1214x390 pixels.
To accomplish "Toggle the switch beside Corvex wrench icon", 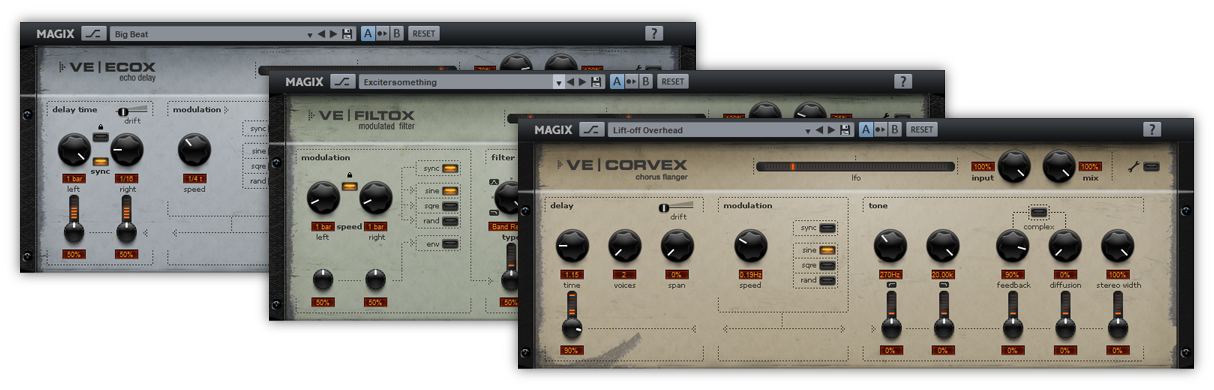I will pyautogui.click(x=1152, y=166).
